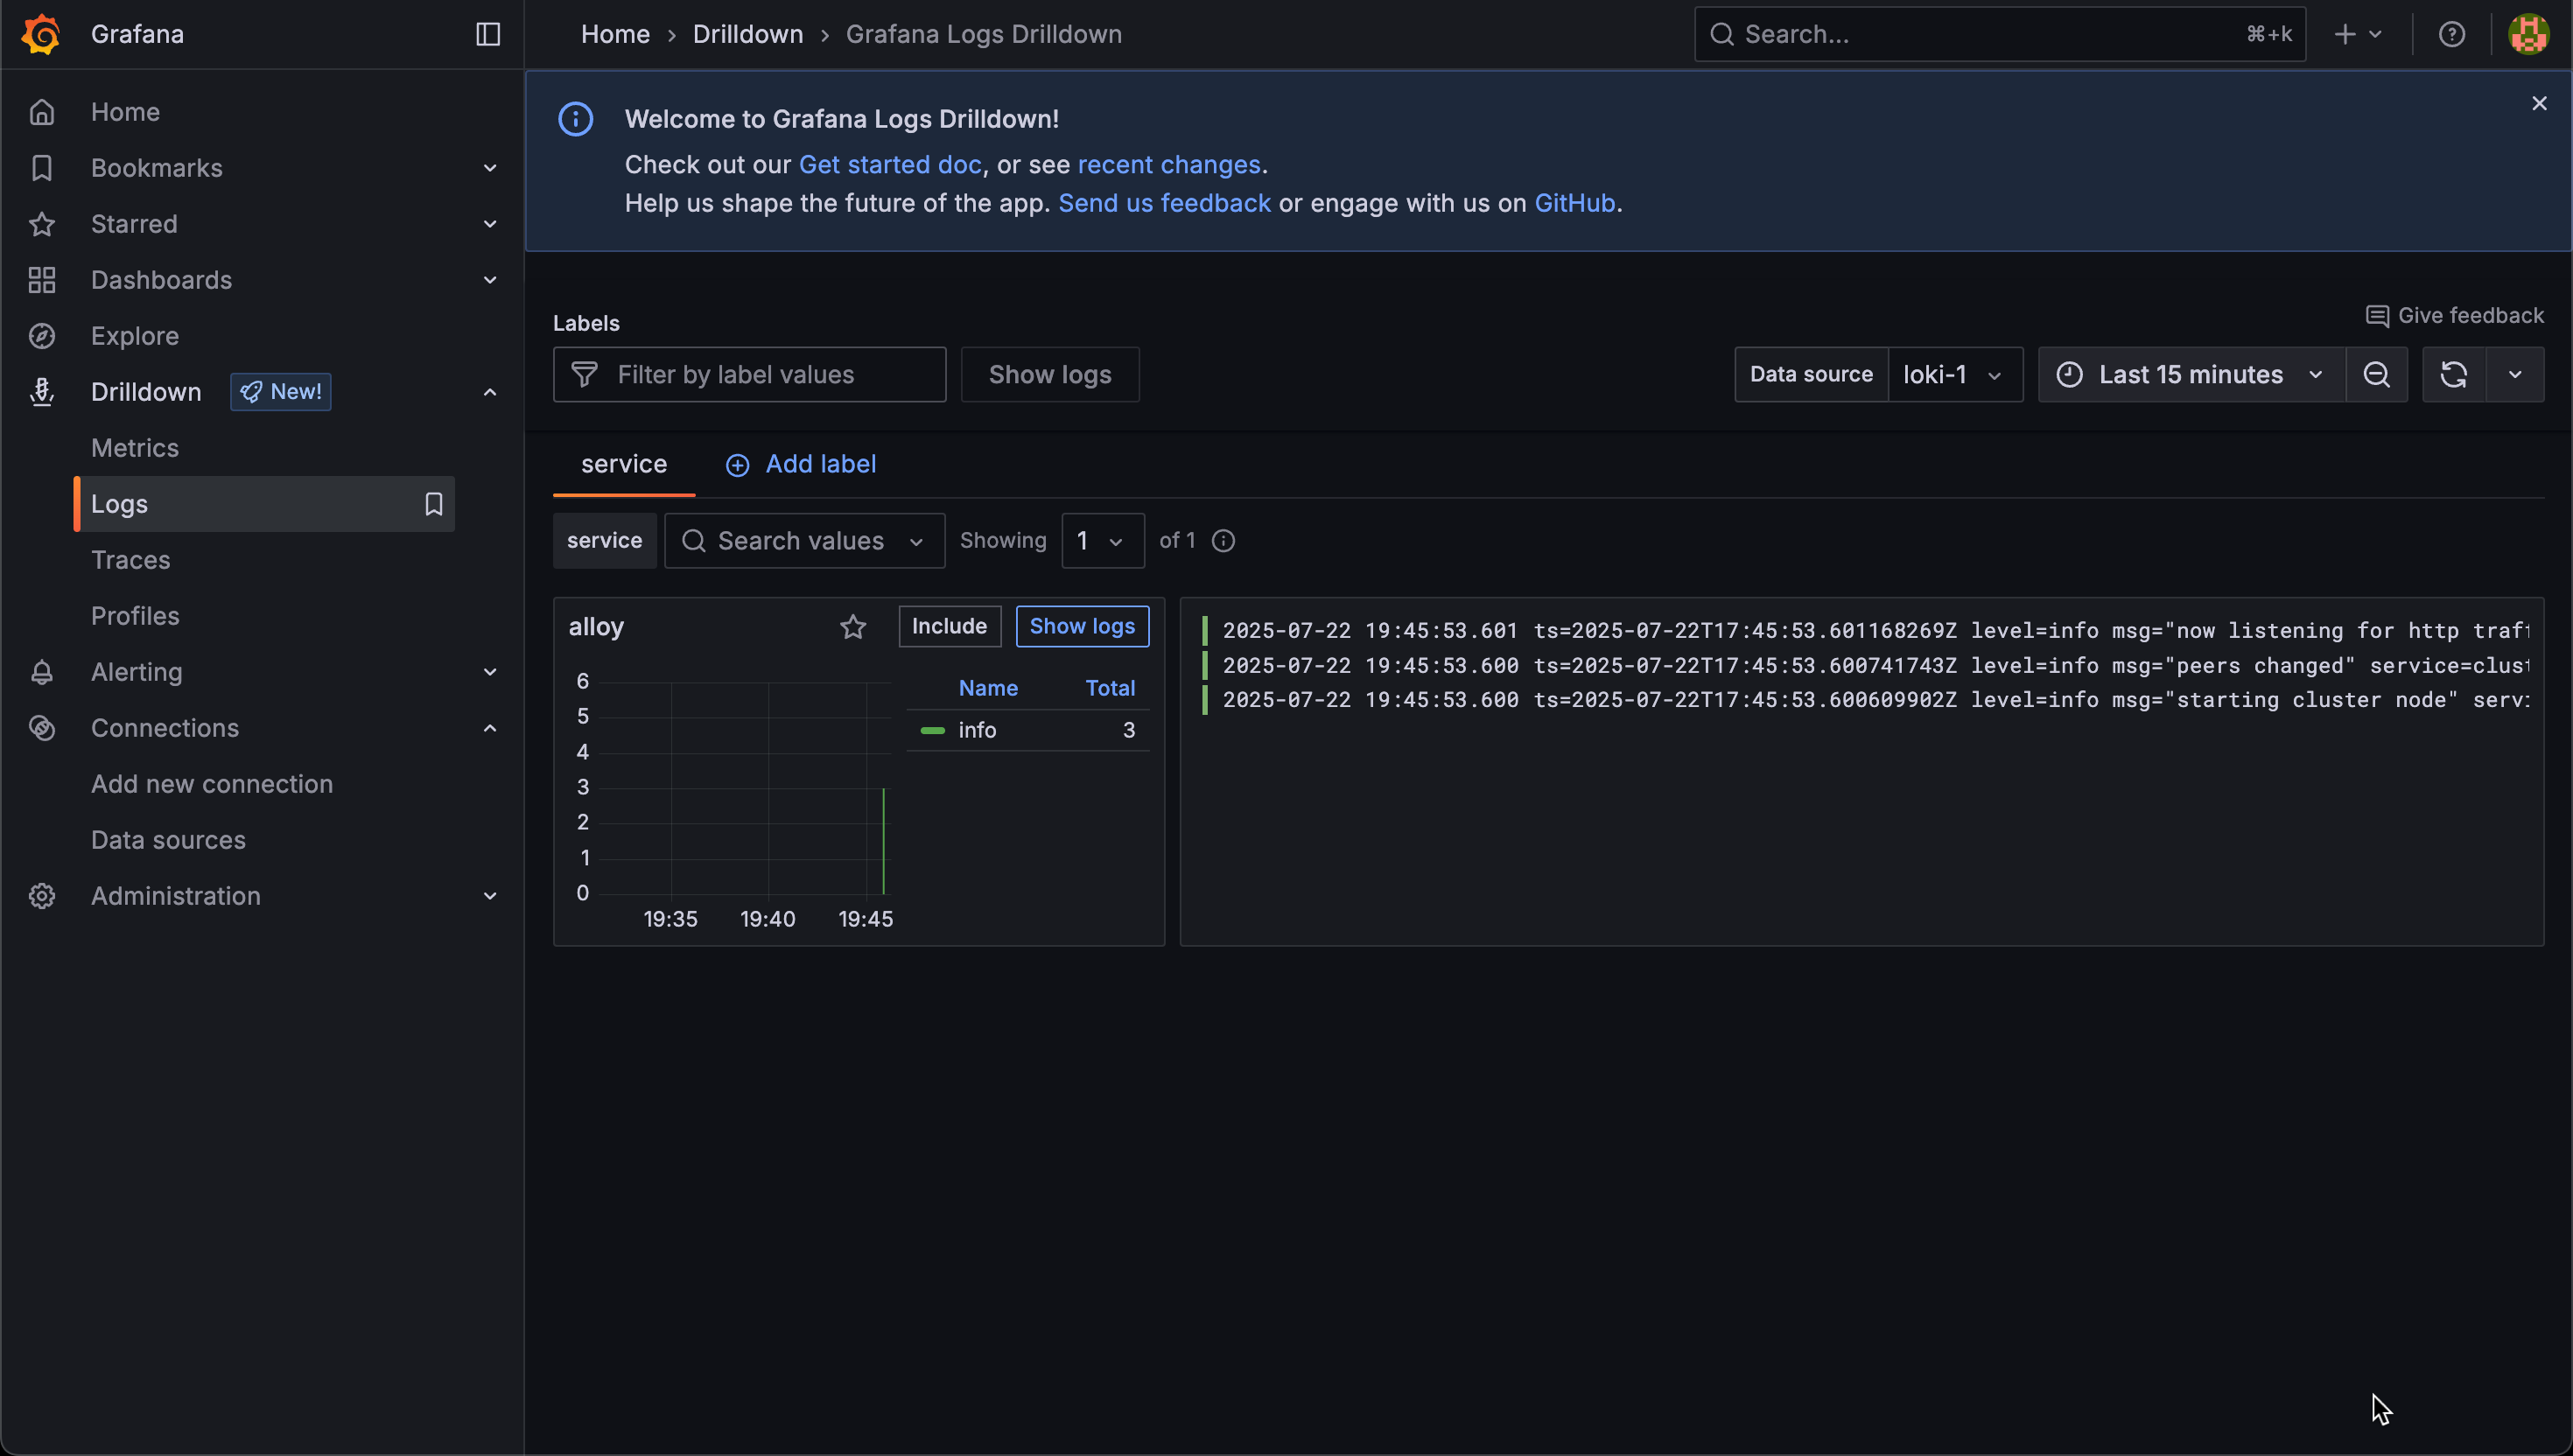Click the Connections icon in sidebar
The height and width of the screenshot is (1456, 2573).
pos(42,728)
